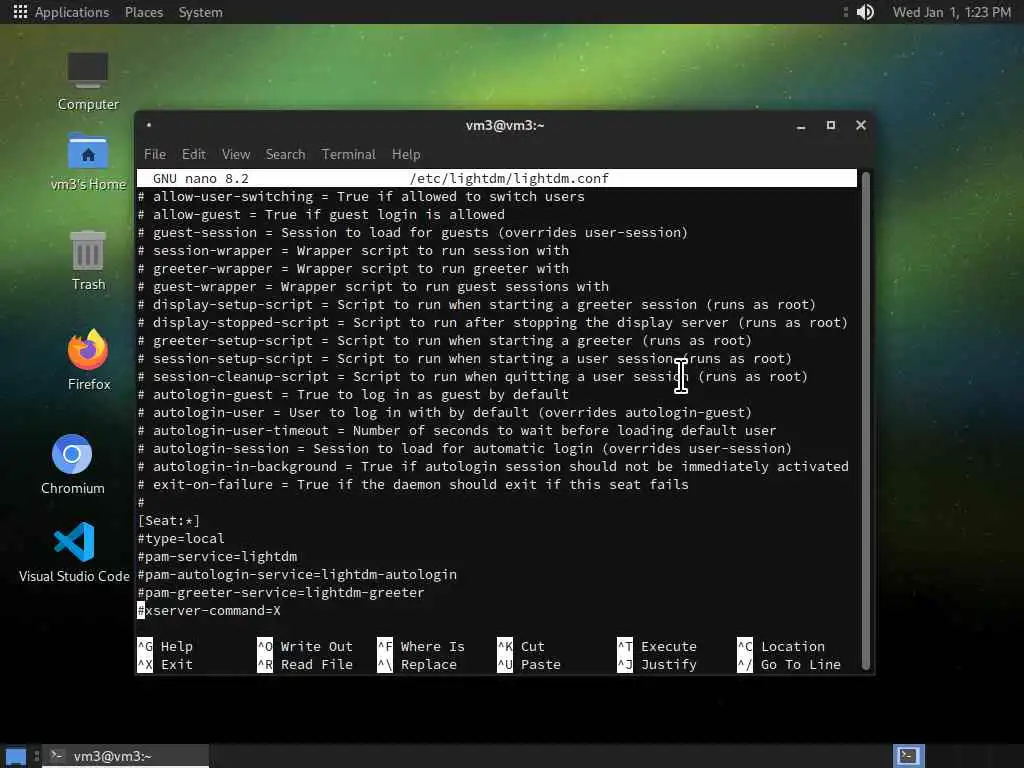
Task: Place cursor on #type=local line
Action: [x=181, y=539]
